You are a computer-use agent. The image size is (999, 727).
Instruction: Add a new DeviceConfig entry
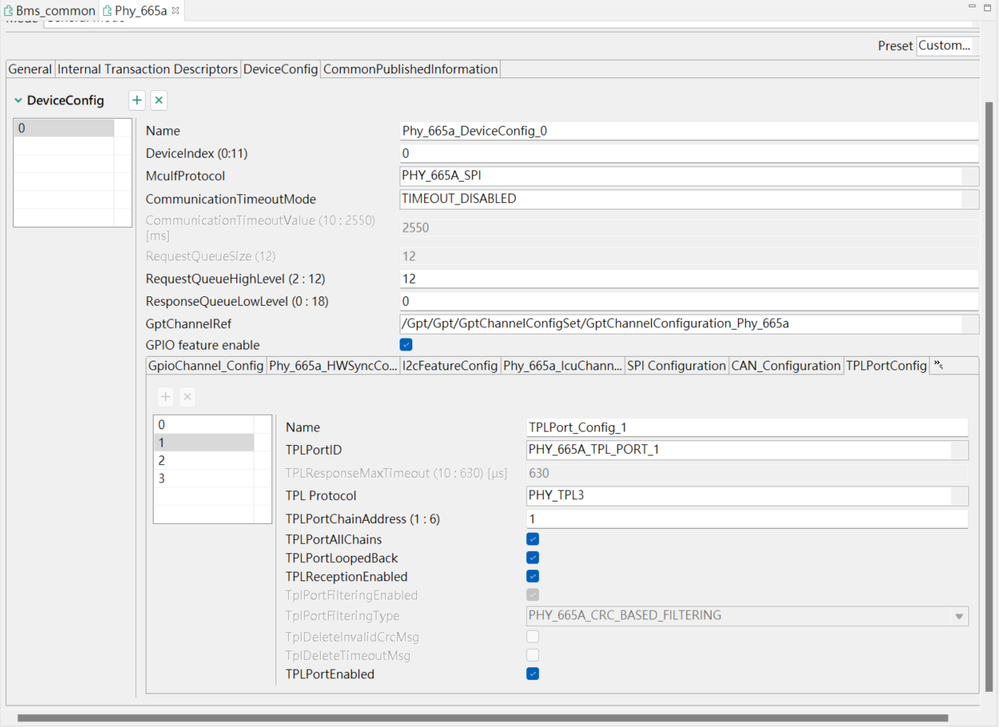(x=137, y=100)
